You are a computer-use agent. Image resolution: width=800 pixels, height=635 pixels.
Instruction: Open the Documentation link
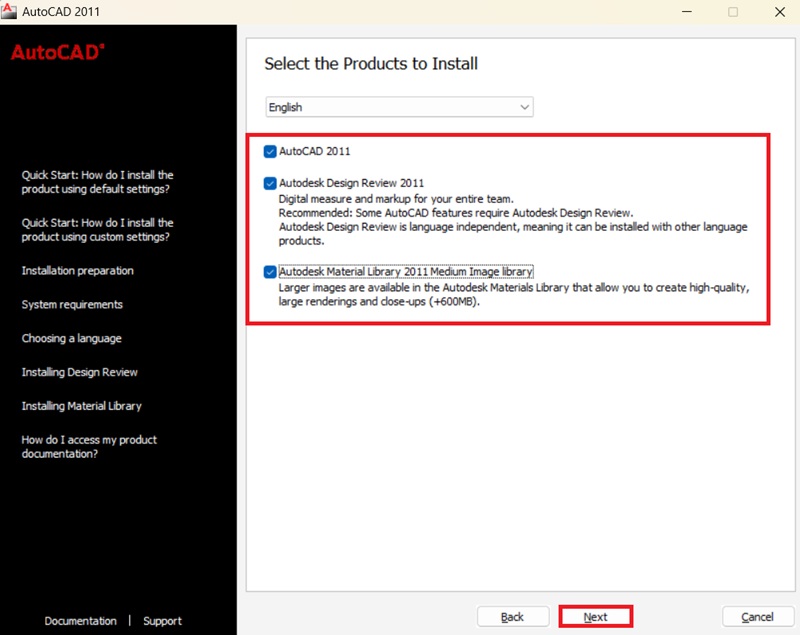(80, 621)
